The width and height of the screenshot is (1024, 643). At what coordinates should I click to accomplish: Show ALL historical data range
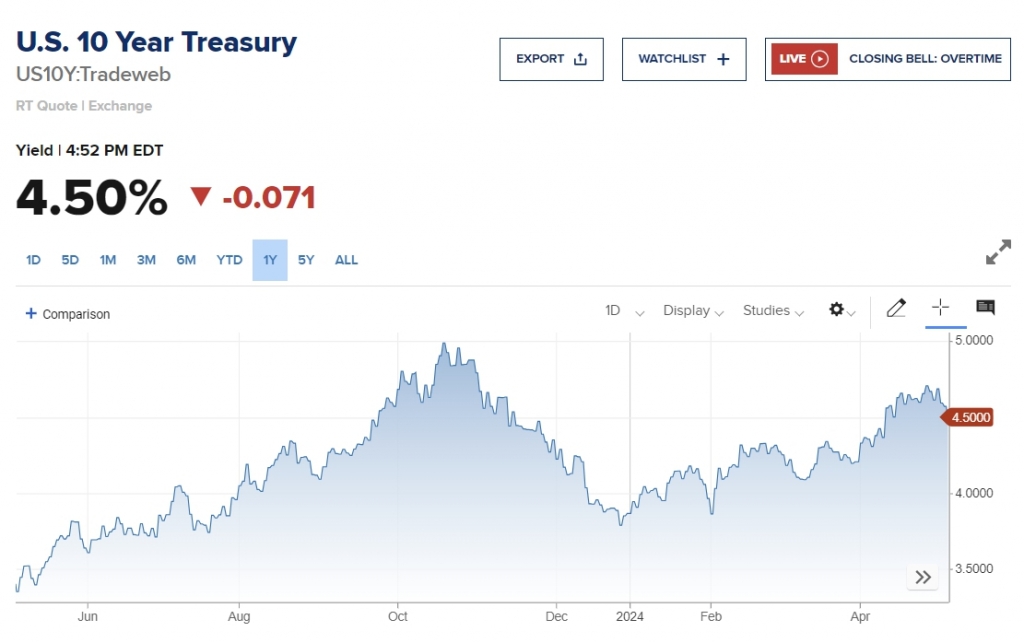pyautogui.click(x=346, y=260)
